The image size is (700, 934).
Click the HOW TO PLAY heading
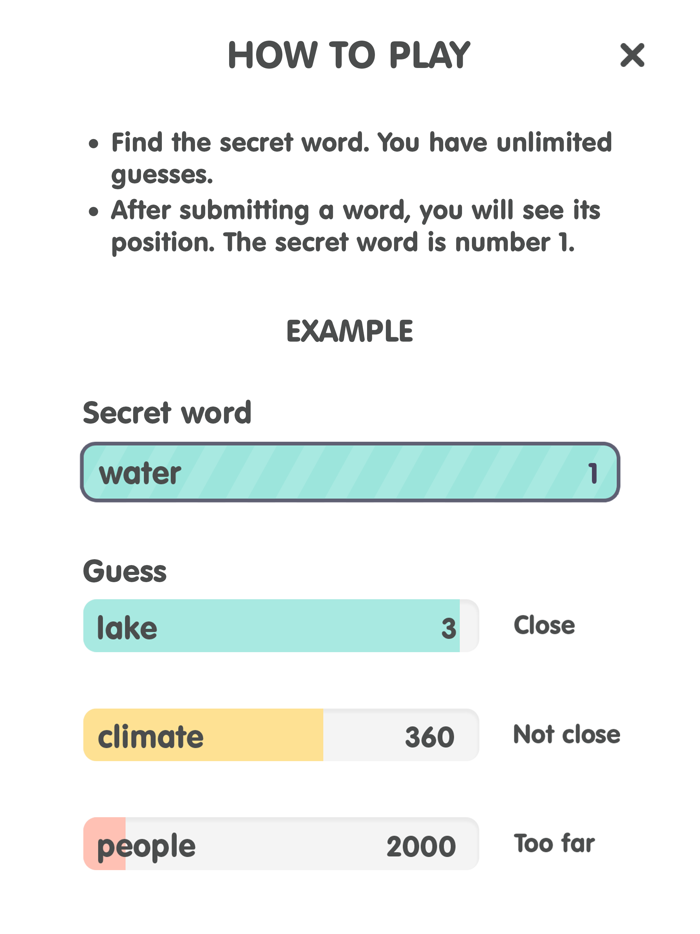[349, 56]
